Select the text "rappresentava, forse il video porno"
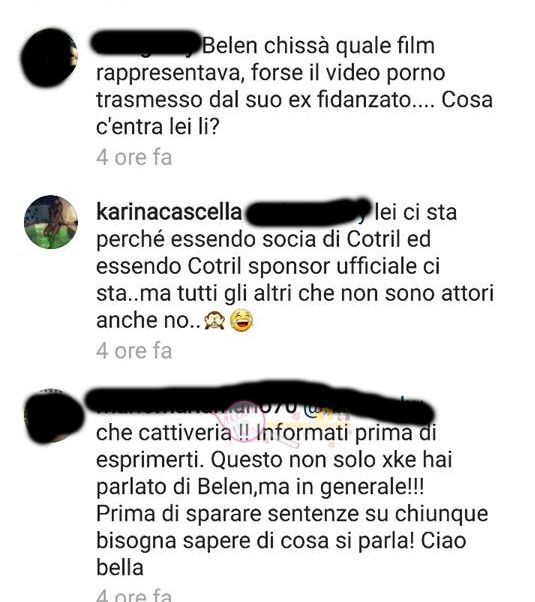535x602 pixels. [x=270, y=73]
